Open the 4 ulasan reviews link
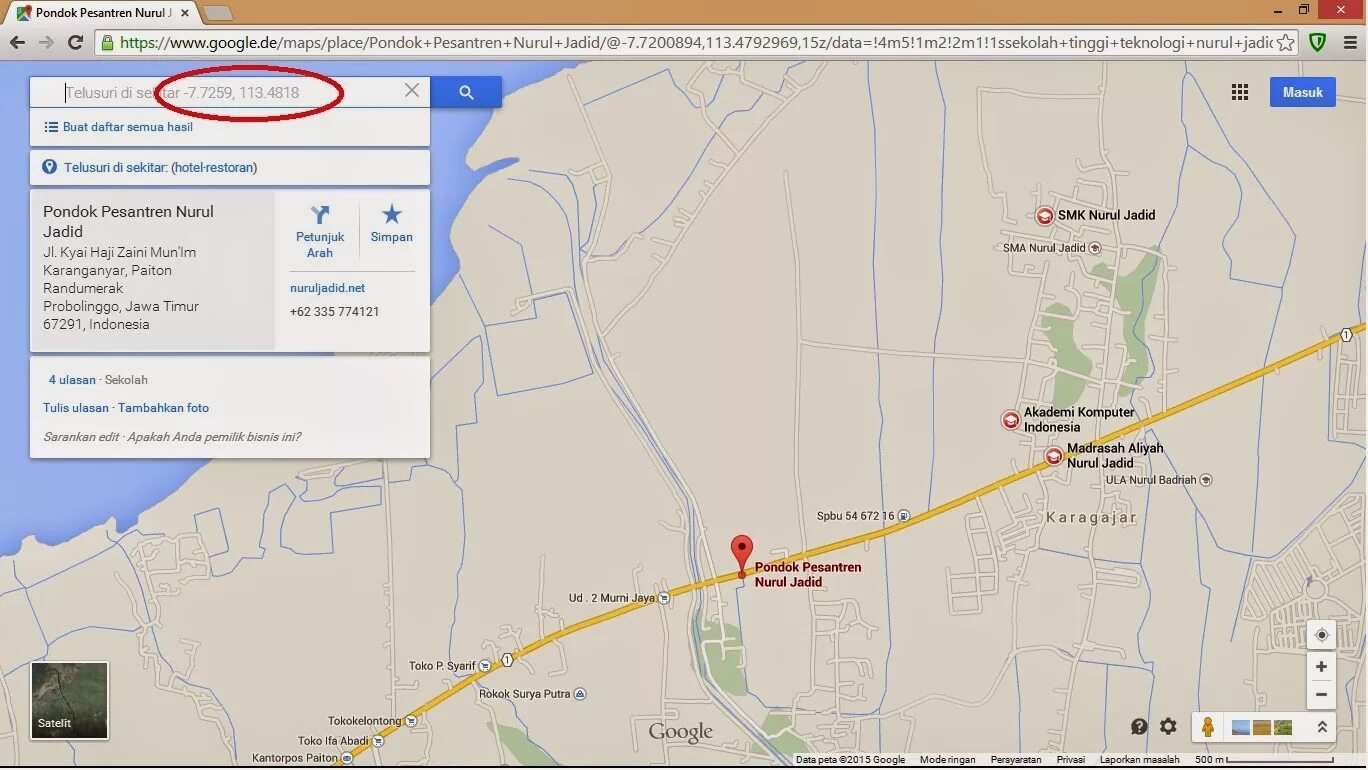Viewport: 1368px width, 770px height. (x=72, y=380)
